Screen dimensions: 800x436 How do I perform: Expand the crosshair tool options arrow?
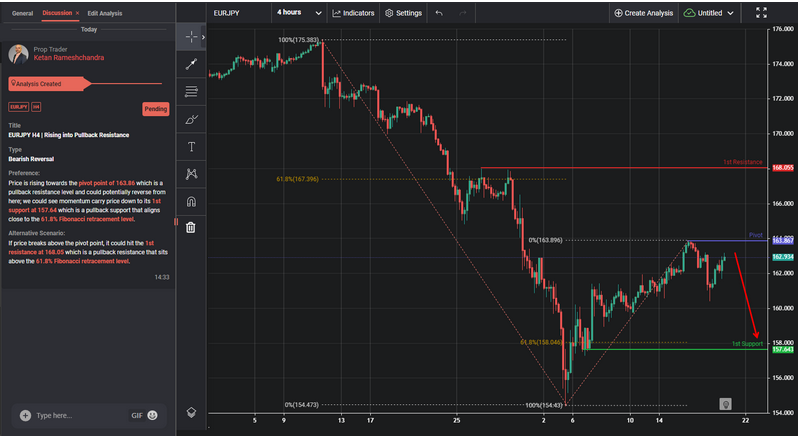tap(203, 37)
